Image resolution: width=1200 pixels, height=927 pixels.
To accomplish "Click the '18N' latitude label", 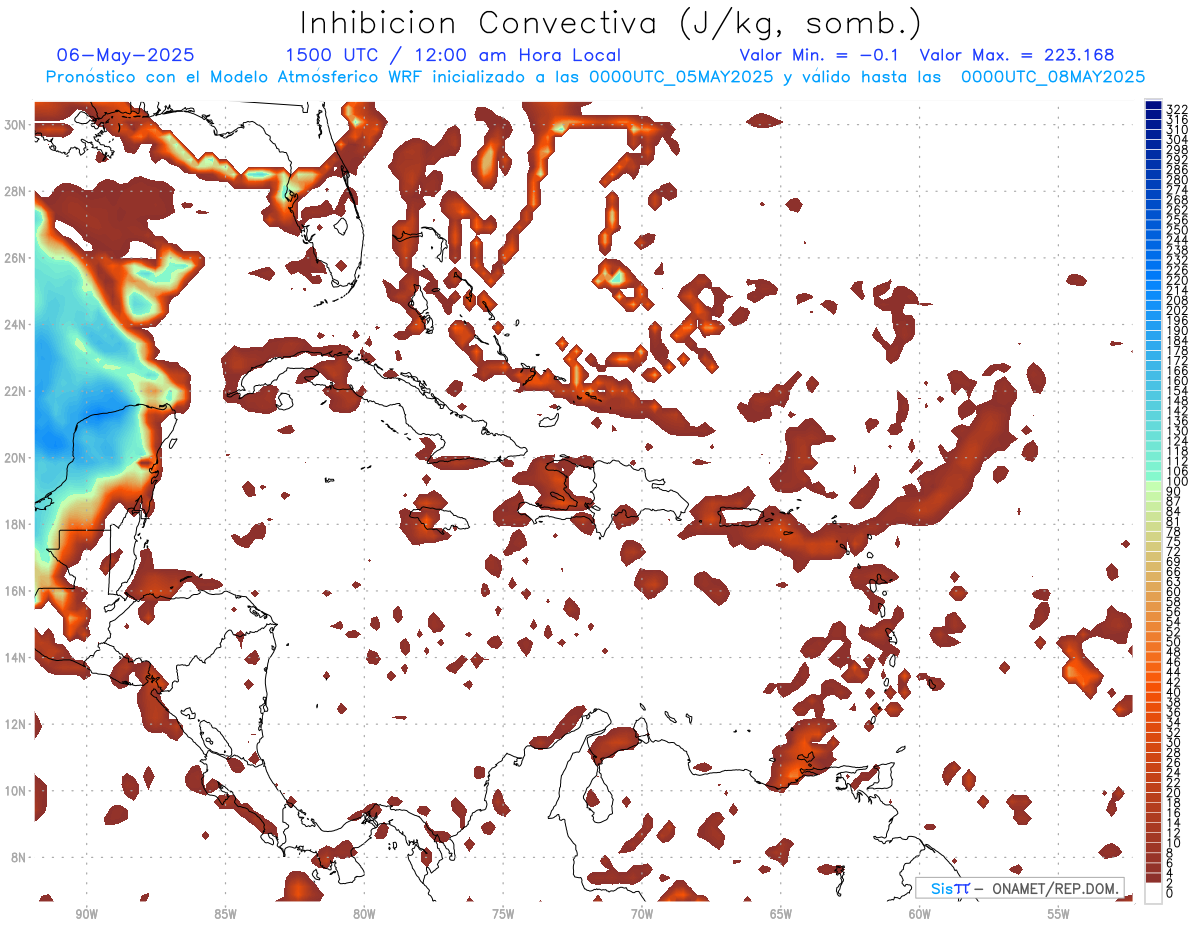I will click(17, 524).
